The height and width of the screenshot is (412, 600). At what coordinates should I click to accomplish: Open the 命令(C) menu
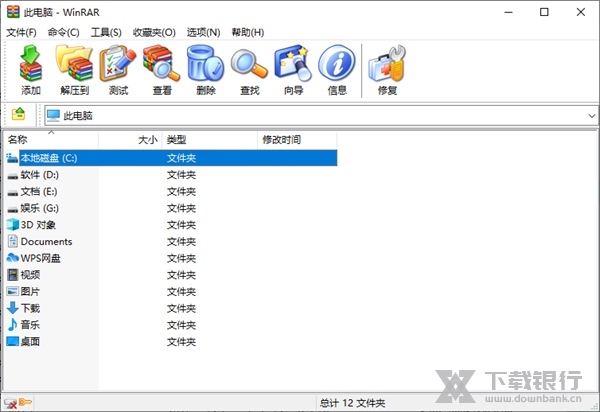(x=64, y=33)
